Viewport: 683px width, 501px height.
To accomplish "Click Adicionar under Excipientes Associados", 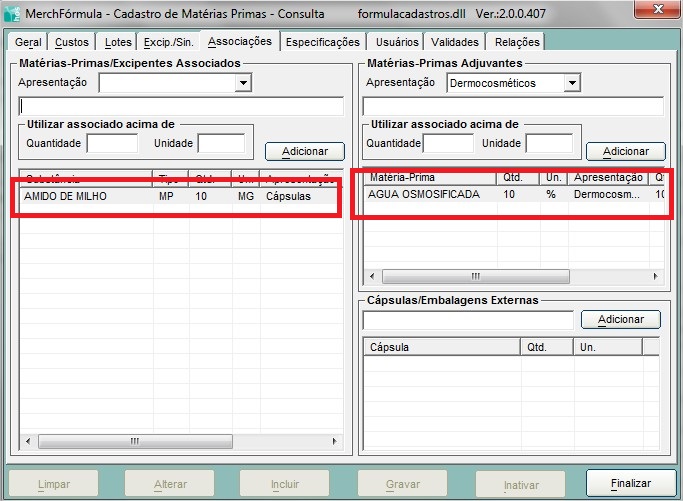I will tap(305, 151).
